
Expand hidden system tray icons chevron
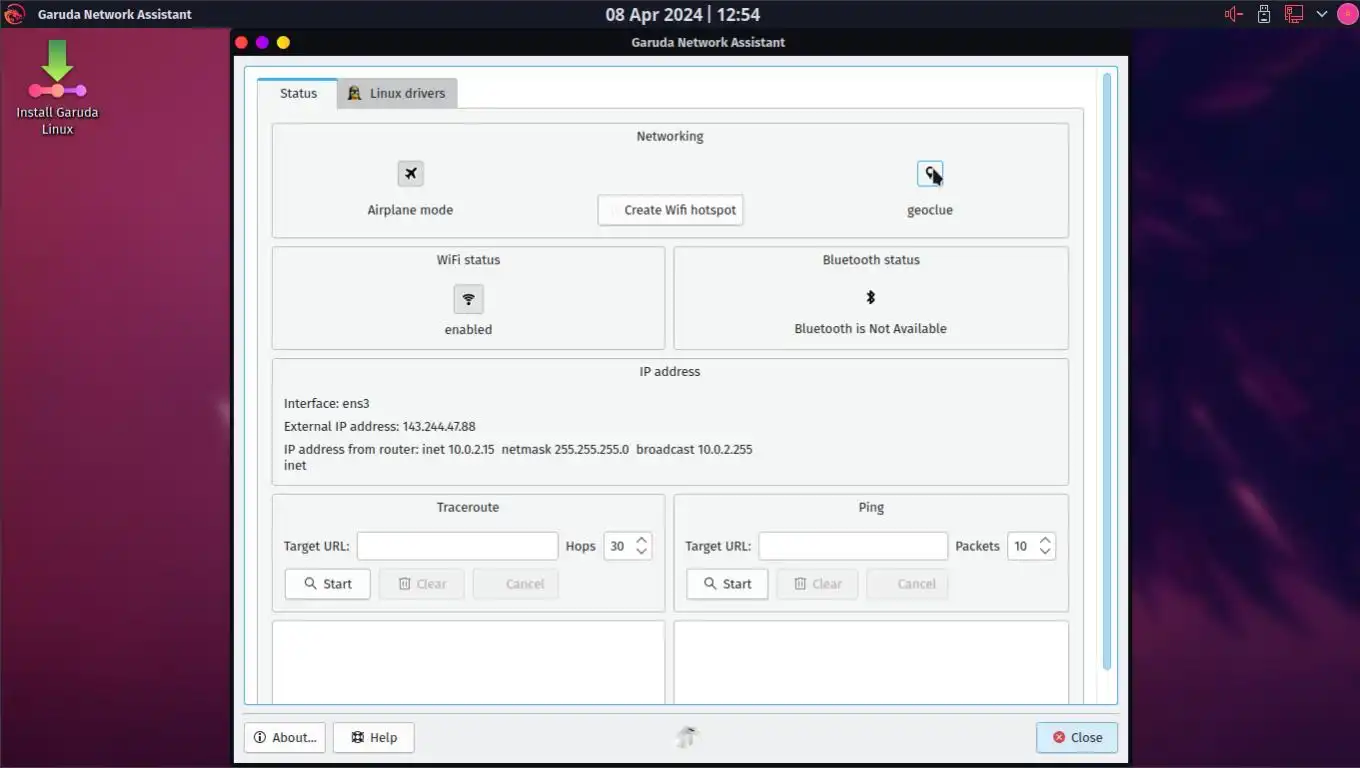tap(1322, 14)
